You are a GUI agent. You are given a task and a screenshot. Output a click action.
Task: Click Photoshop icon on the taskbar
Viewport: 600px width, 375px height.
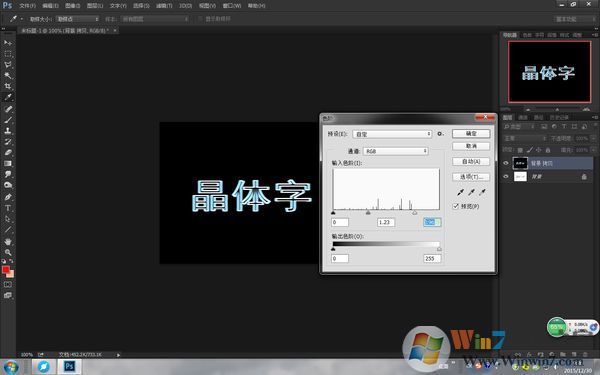point(69,367)
